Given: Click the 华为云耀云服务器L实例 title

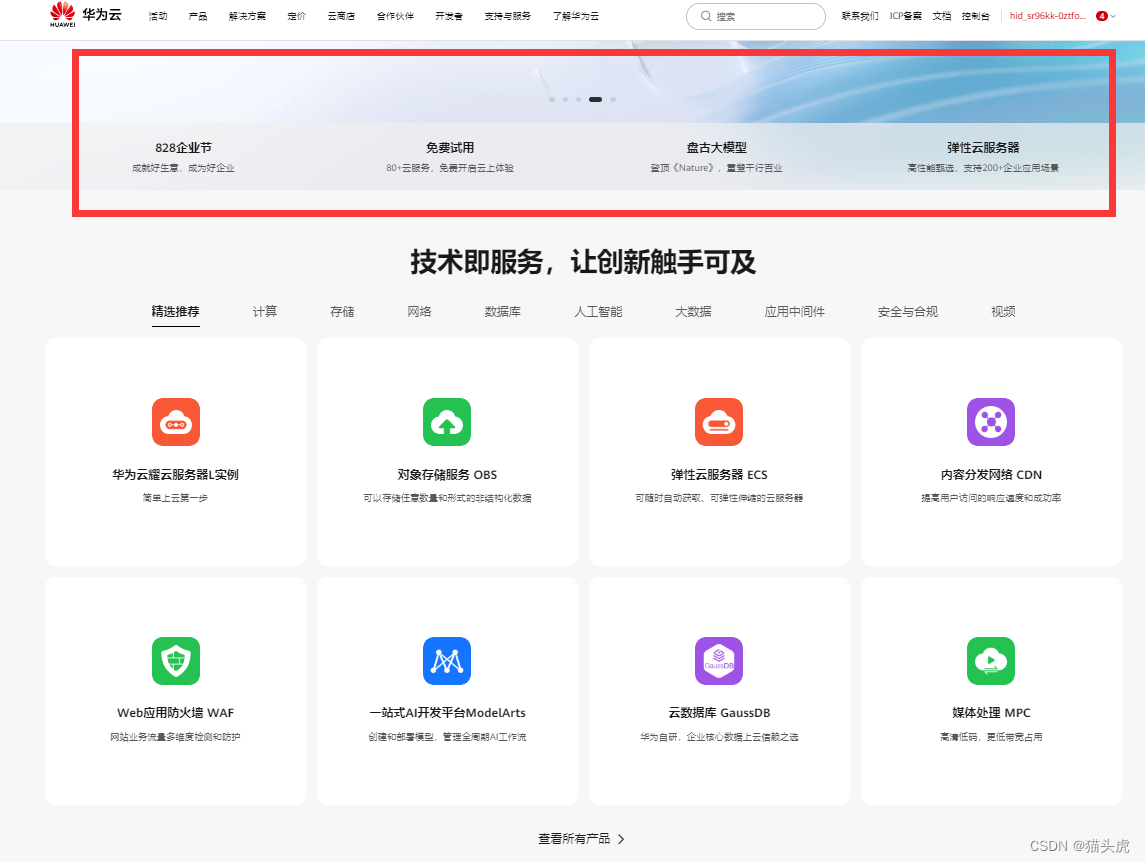Looking at the screenshot, I should click(176, 475).
